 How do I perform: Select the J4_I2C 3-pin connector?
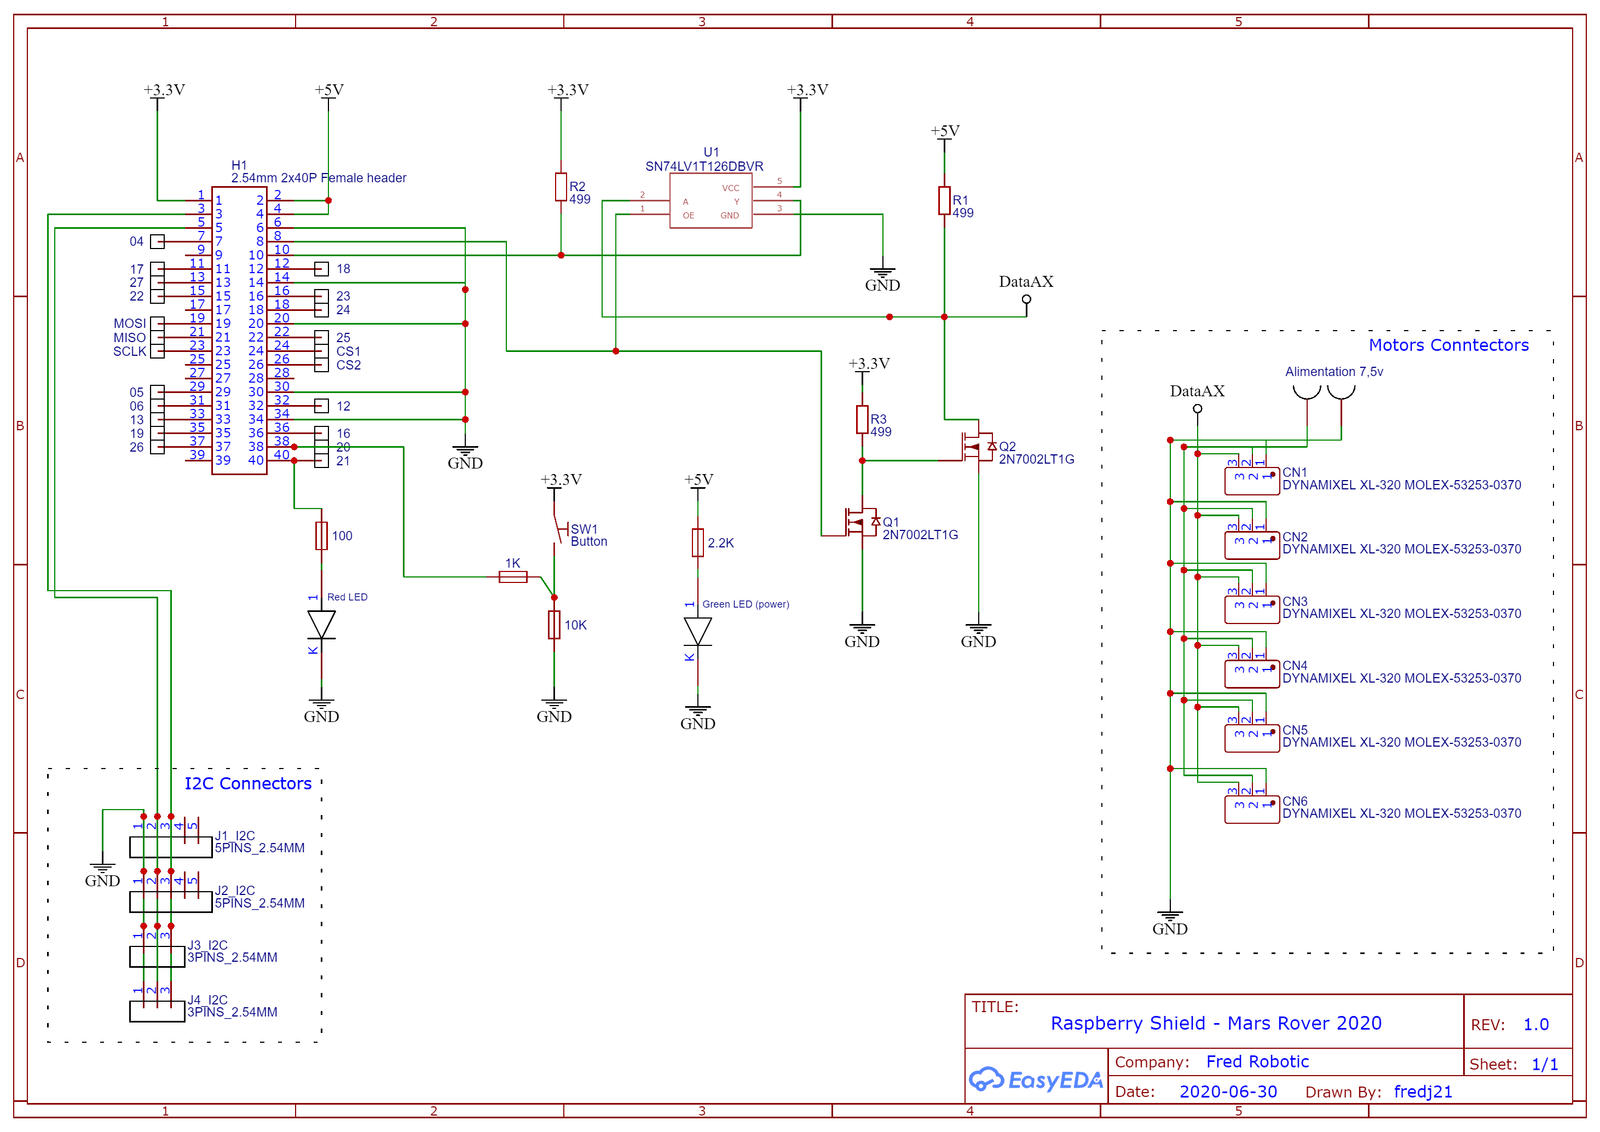(157, 1011)
